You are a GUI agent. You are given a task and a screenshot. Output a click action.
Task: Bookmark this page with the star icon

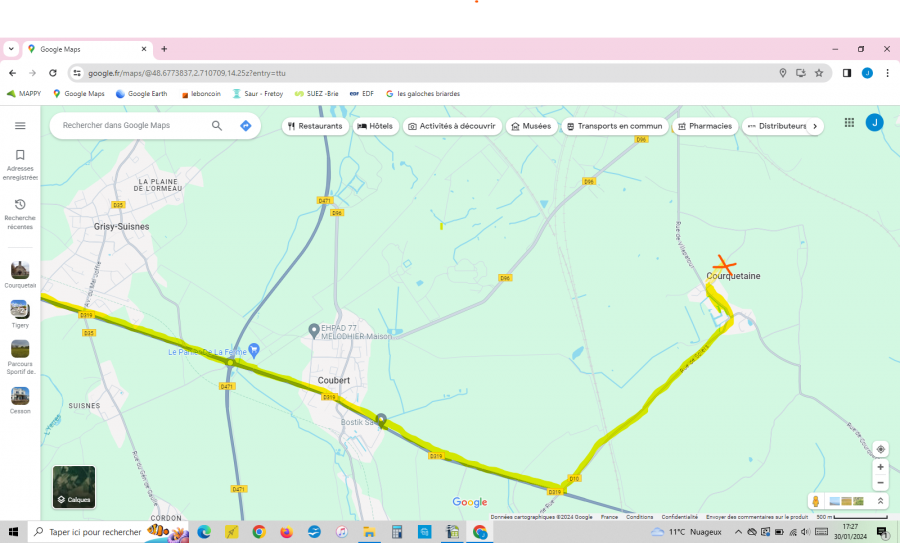[x=819, y=73]
